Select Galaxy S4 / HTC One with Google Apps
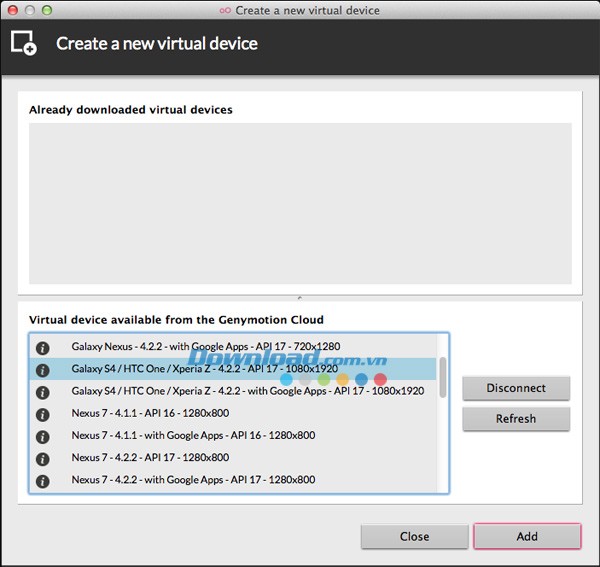Screen dimensions: 600x567 click(x=247, y=391)
